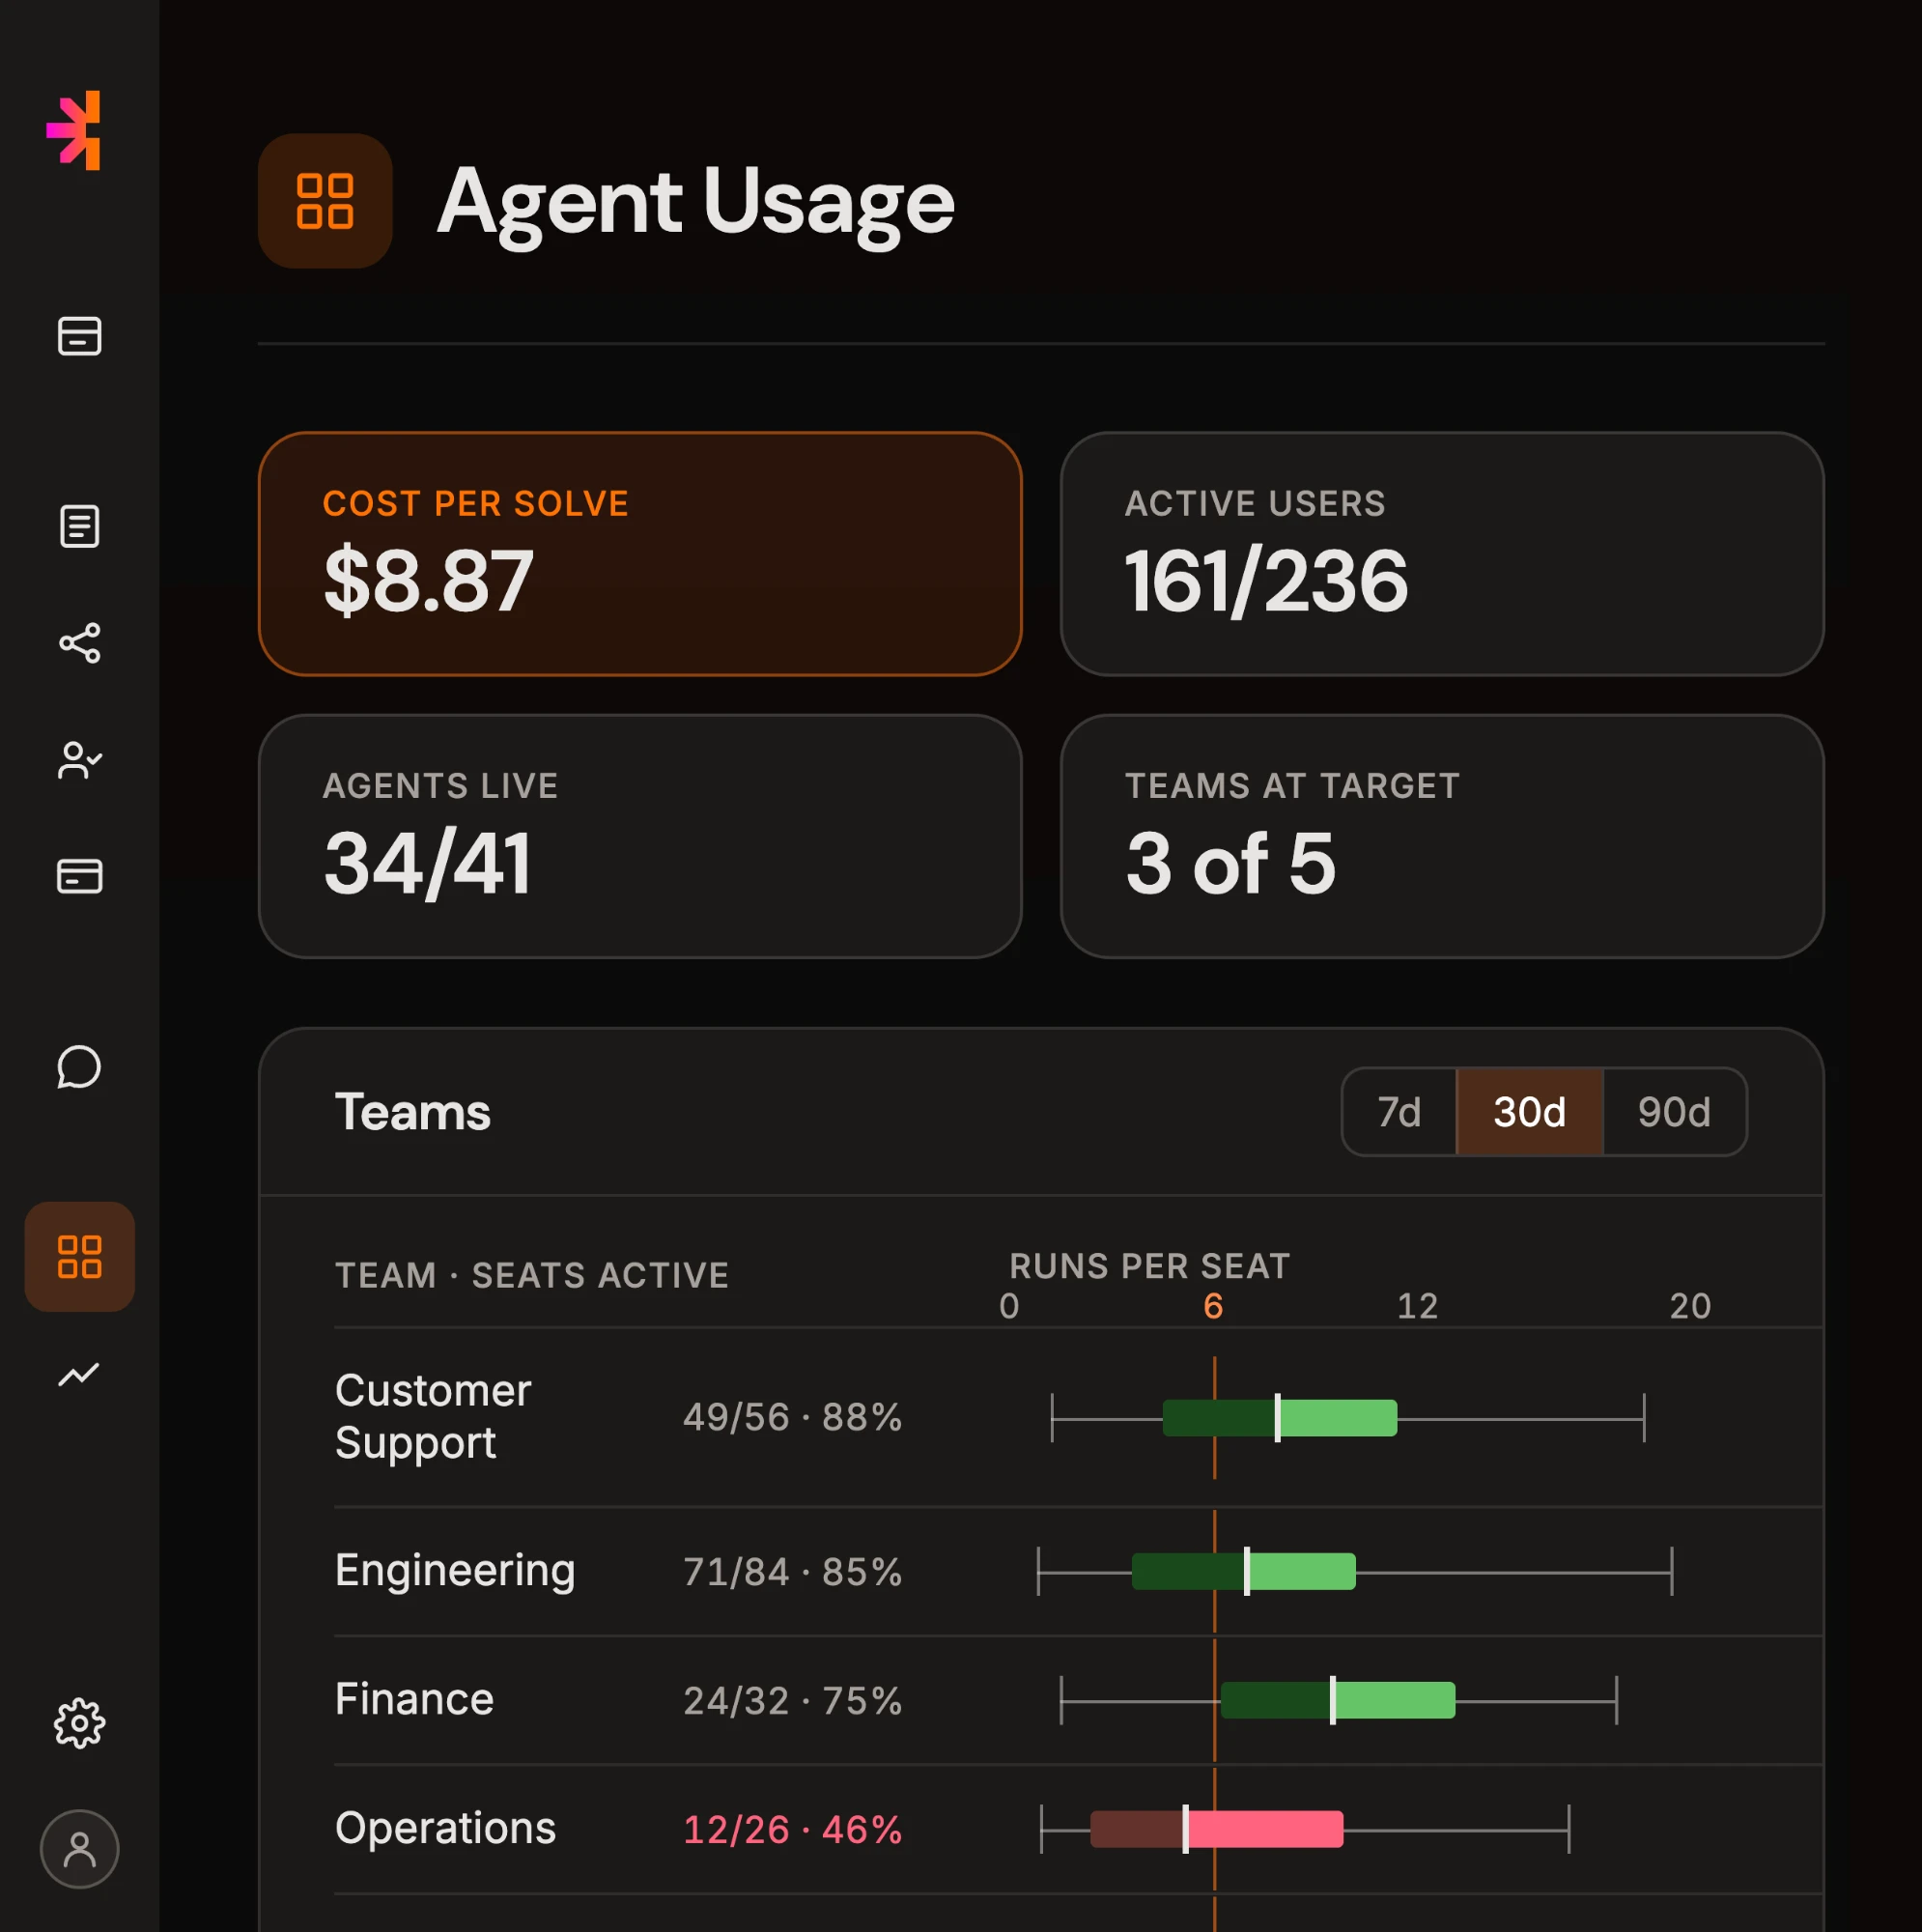Click the Team · Seats Active column header
This screenshot has height=1932, width=1922.
tap(532, 1275)
